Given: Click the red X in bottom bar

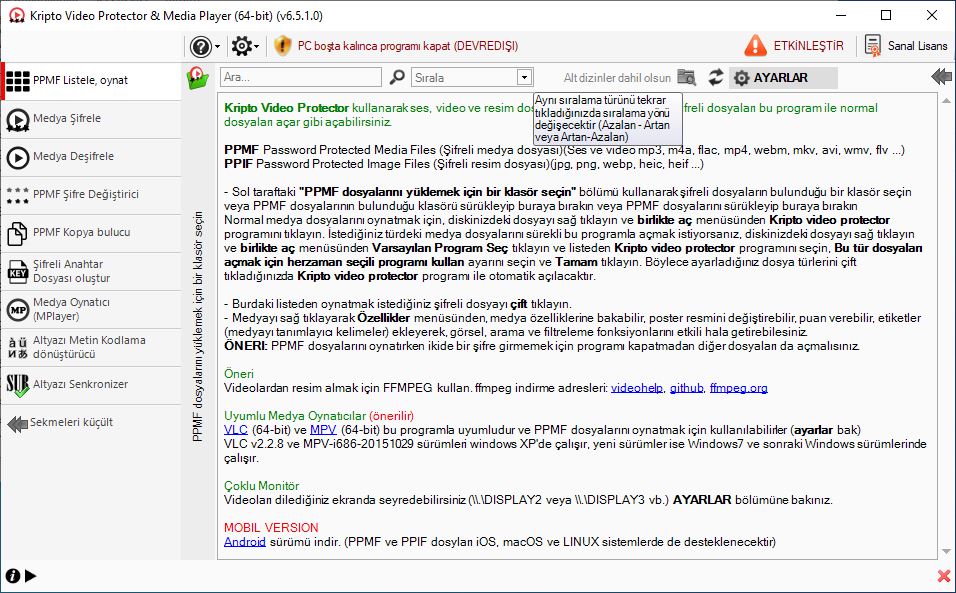Looking at the screenshot, I should (944, 576).
